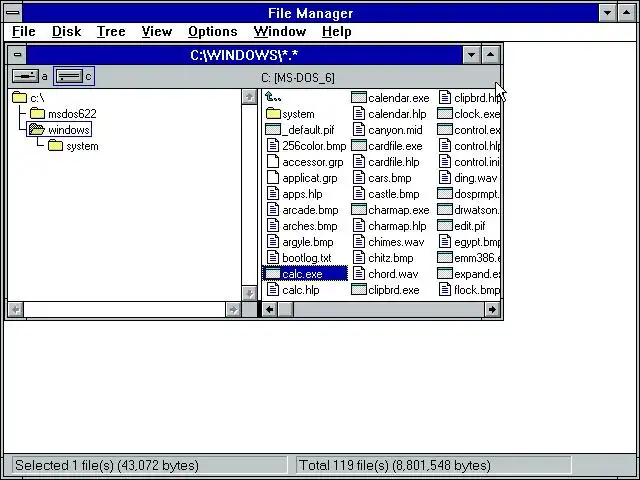Click the accessor.grp blank file icon
640x480 pixels.
coord(273,162)
